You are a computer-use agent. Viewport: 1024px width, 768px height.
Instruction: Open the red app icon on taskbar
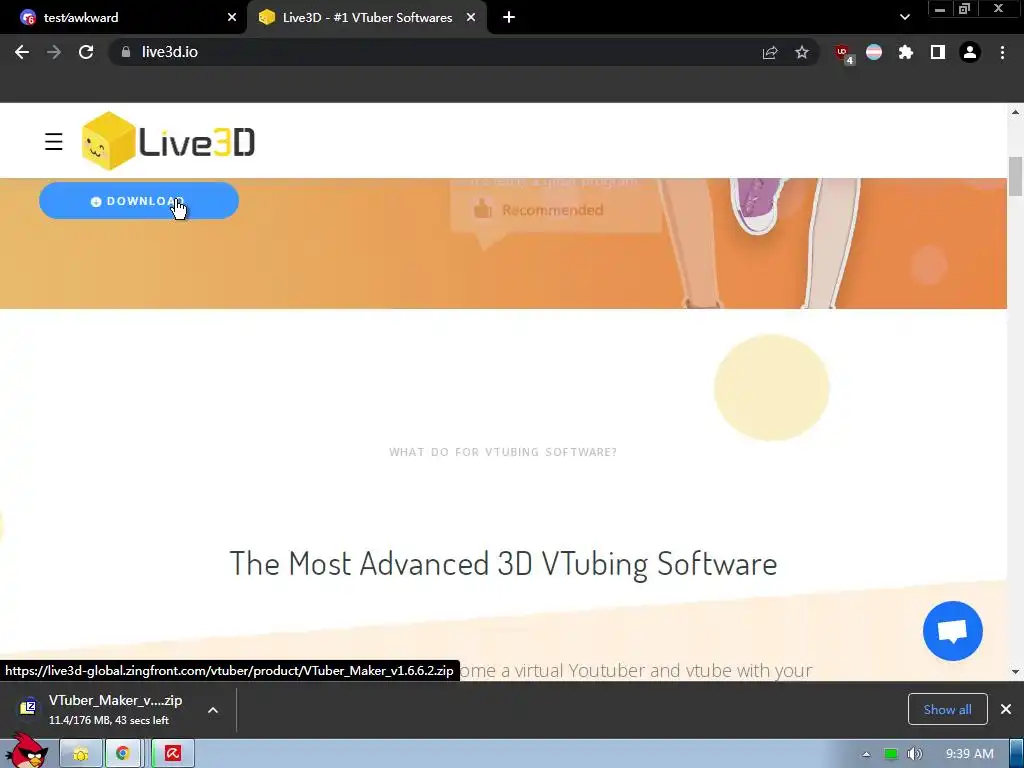[172, 754]
